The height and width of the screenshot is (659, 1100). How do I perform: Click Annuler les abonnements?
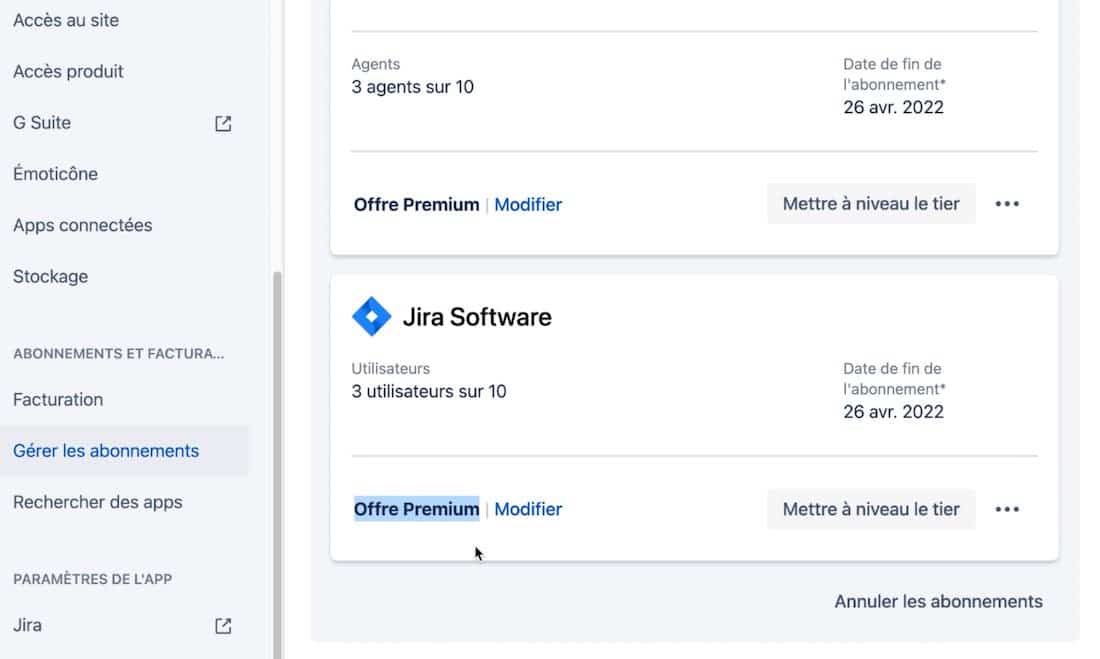pos(939,601)
